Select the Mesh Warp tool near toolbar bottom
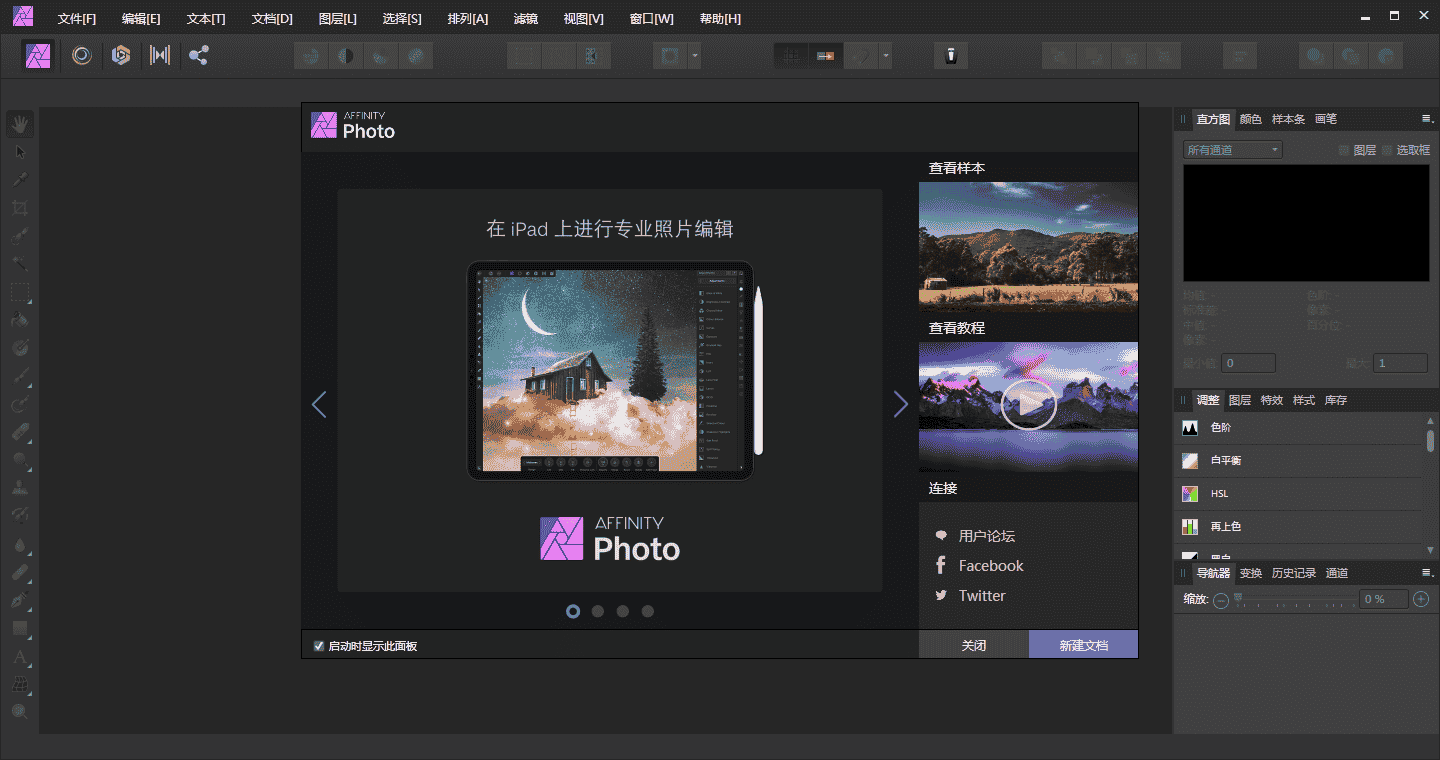The width and height of the screenshot is (1440, 760). (19, 685)
